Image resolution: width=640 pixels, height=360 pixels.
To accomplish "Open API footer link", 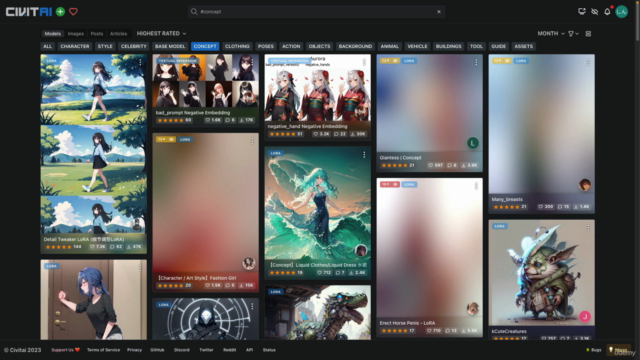I will pos(249,350).
